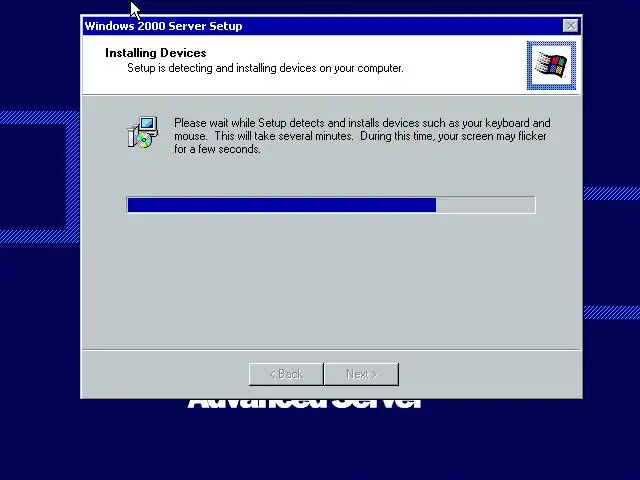Click the Installing Devices heading
This screenshot has height=480, width=640.
(x=156, y=53)
